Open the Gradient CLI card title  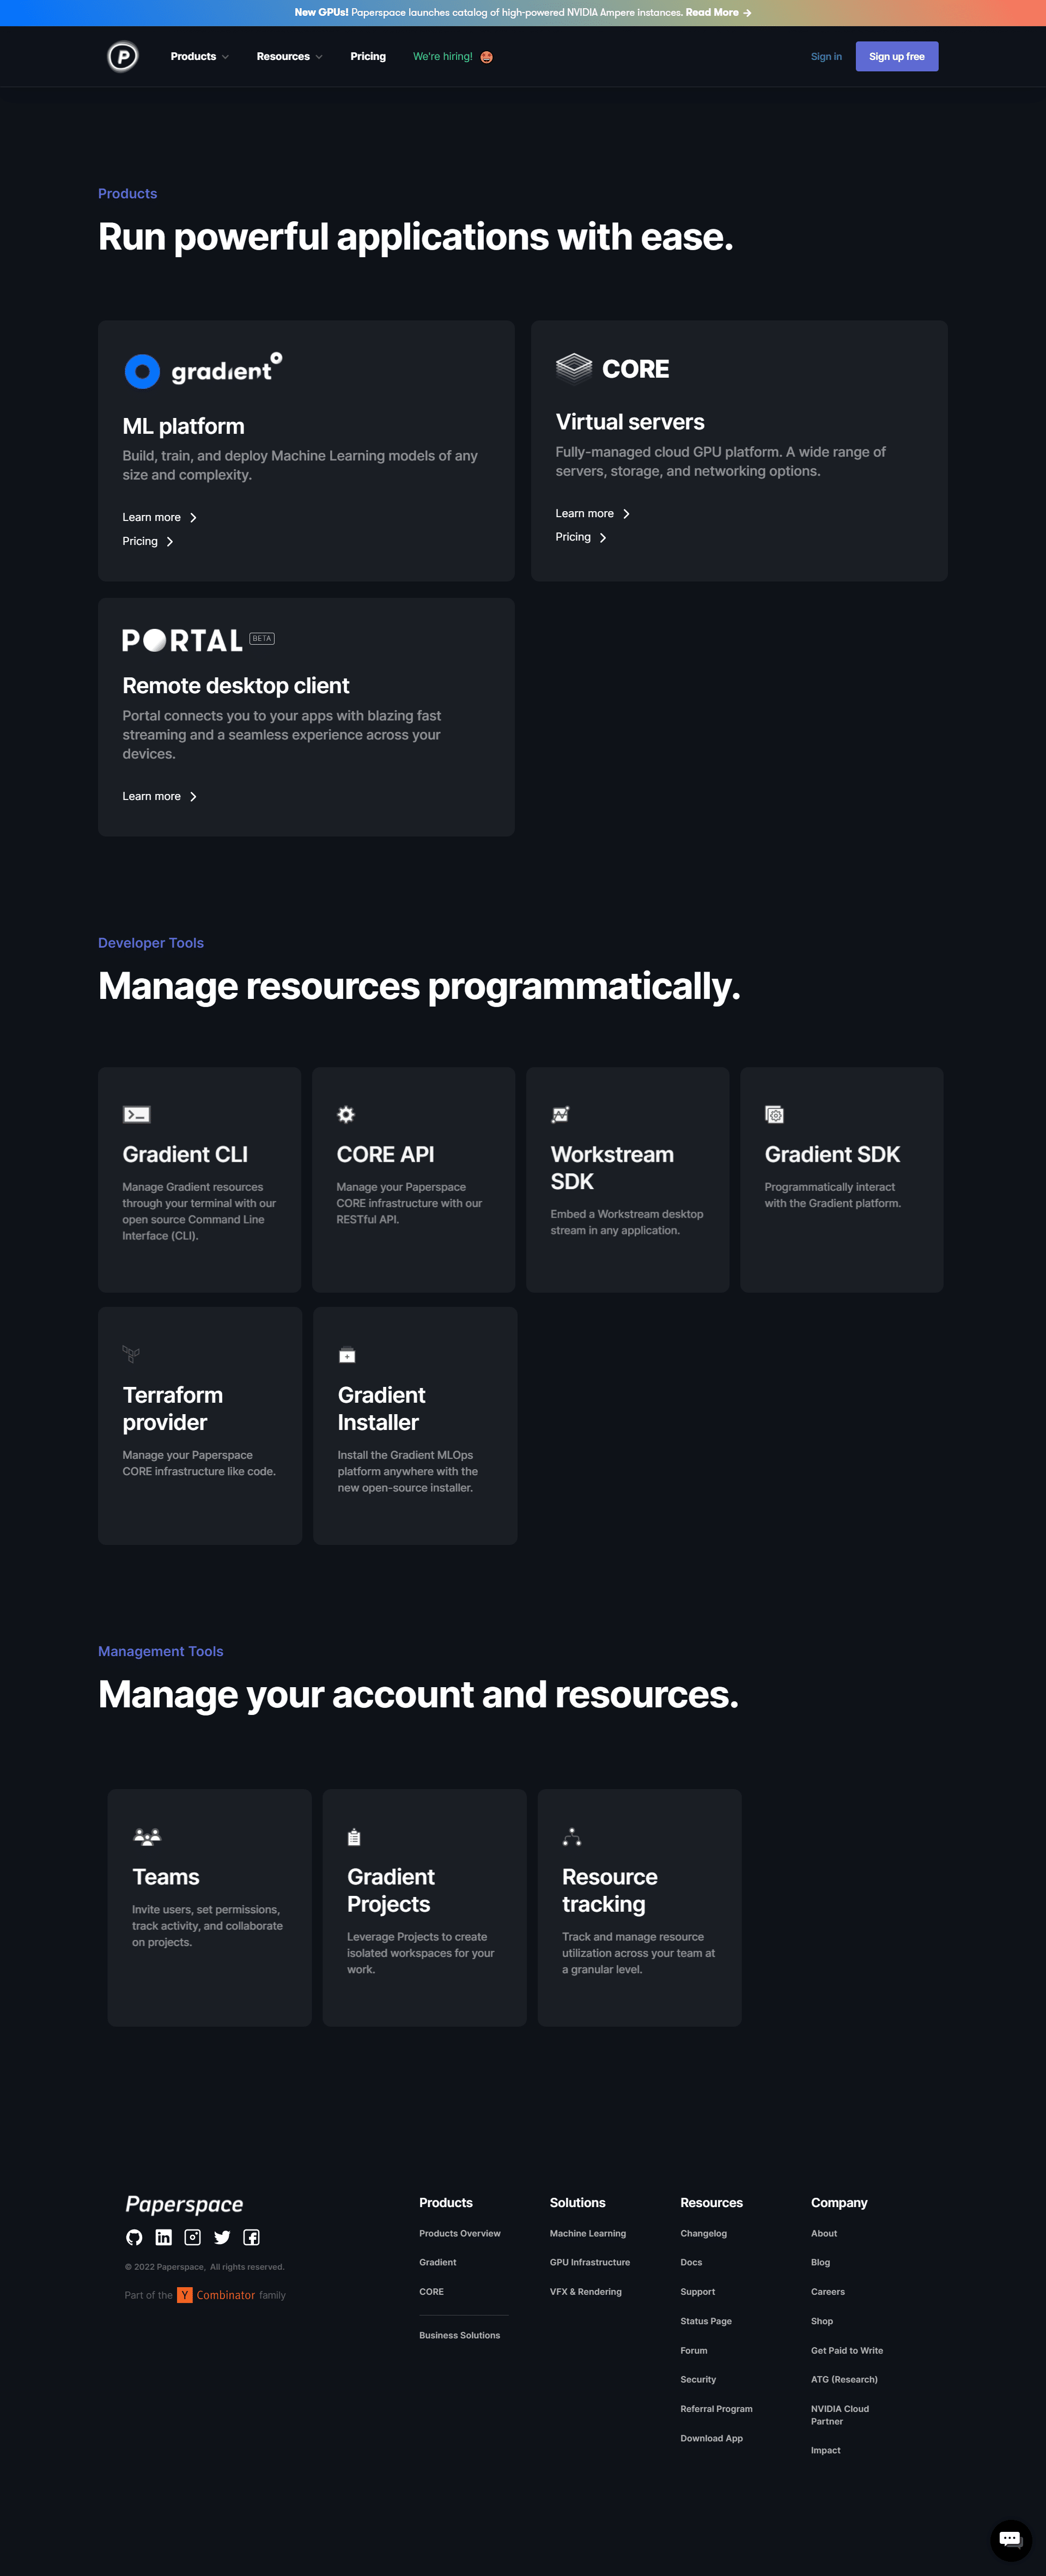pos(185,1154)
